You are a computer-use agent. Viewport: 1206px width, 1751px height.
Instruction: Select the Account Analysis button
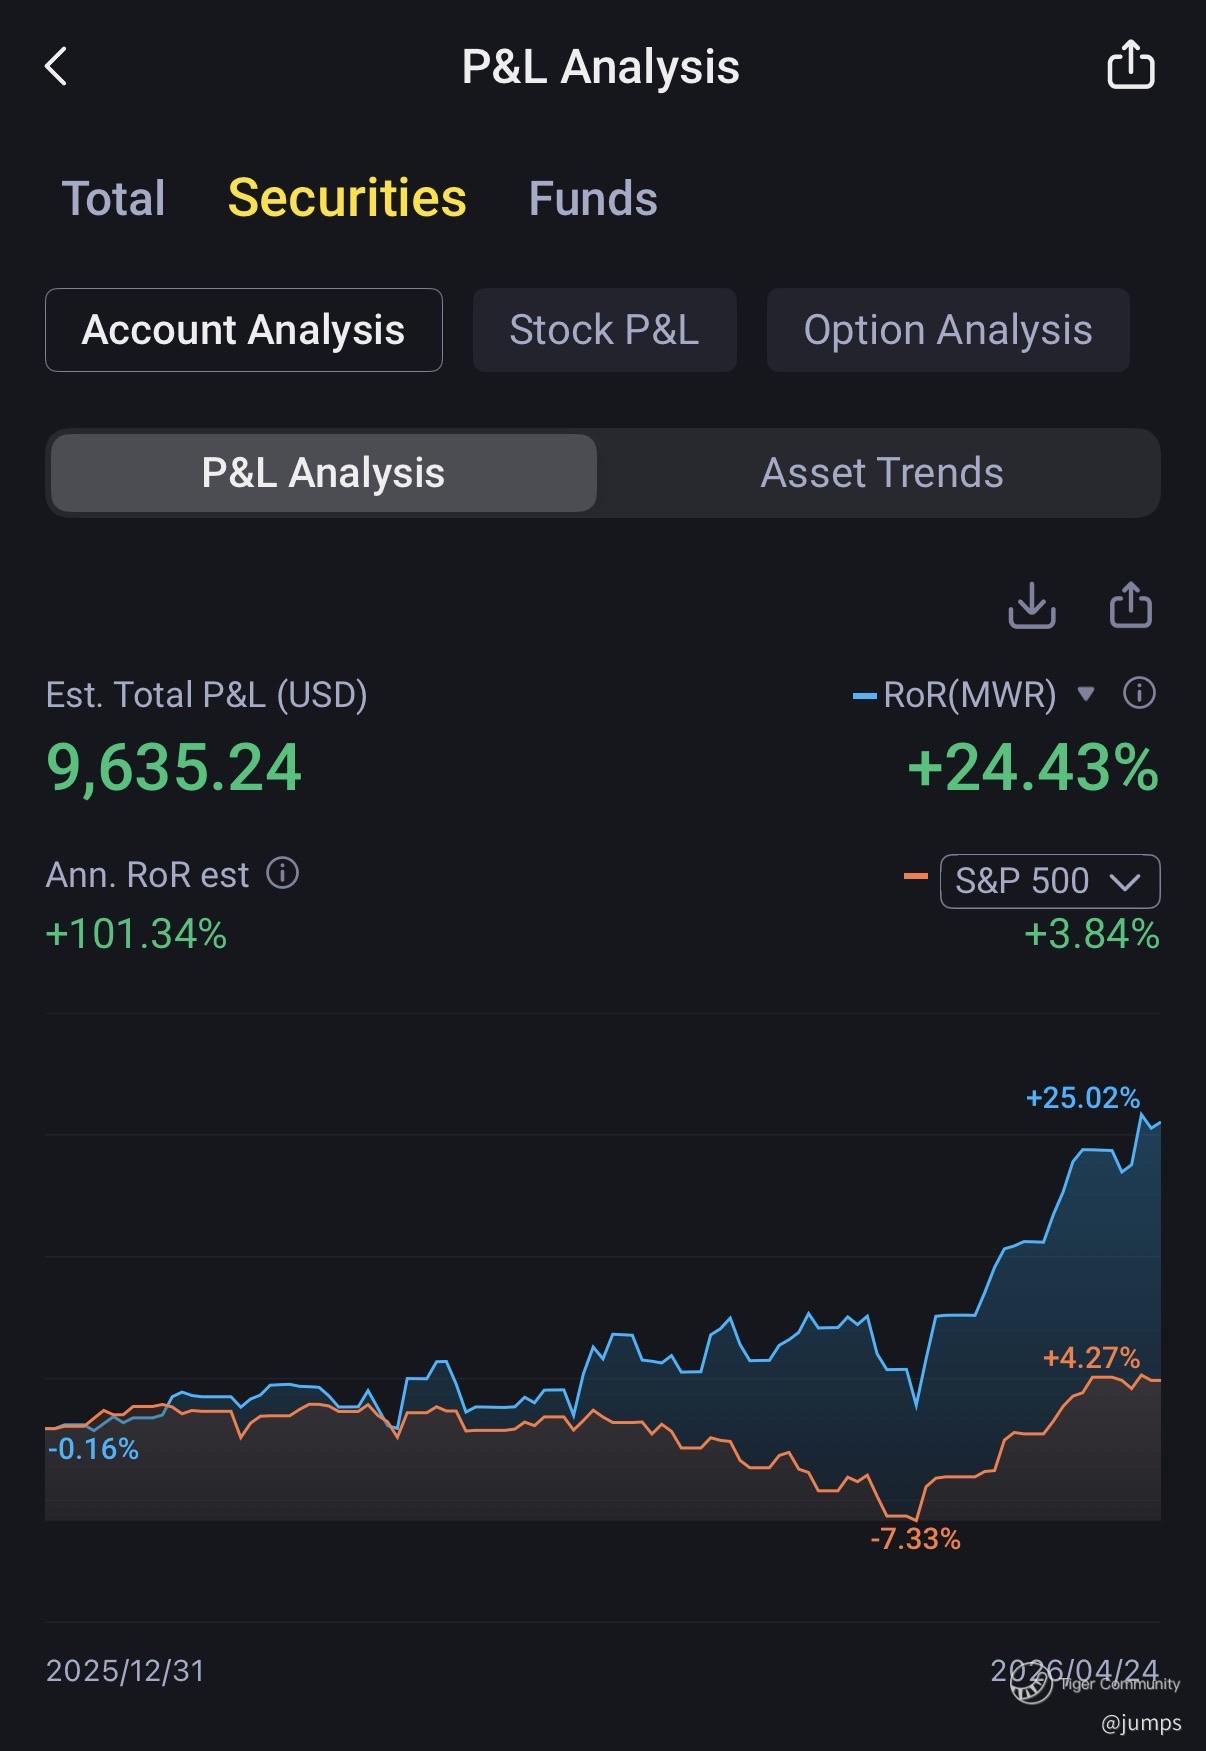point(243,330)
